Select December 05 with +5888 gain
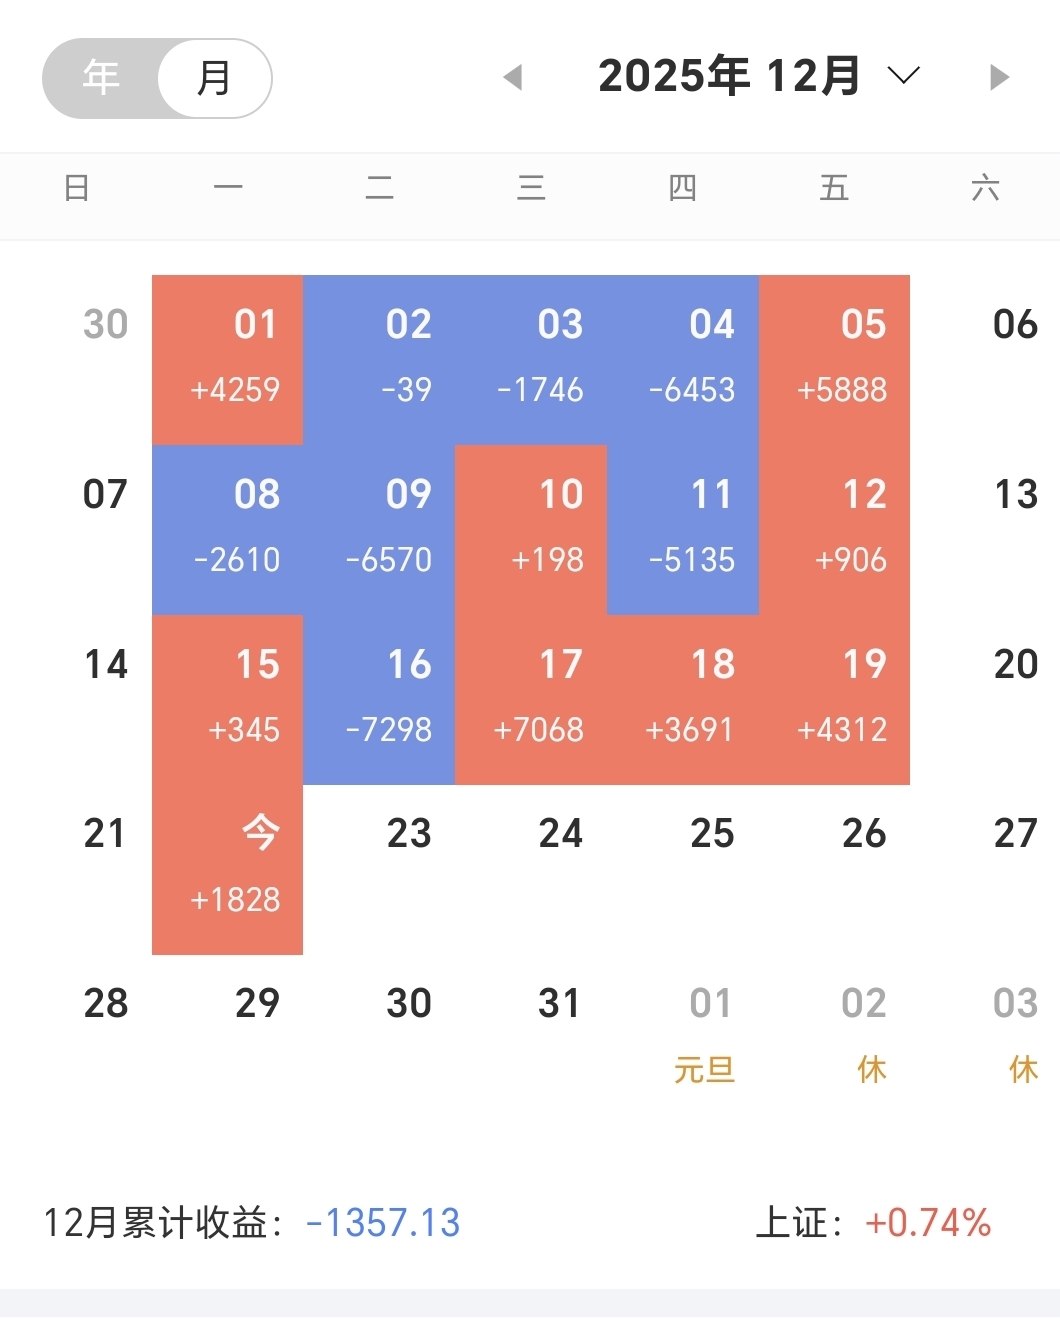The image size is (1060, 1318). (x=835, y=359)
